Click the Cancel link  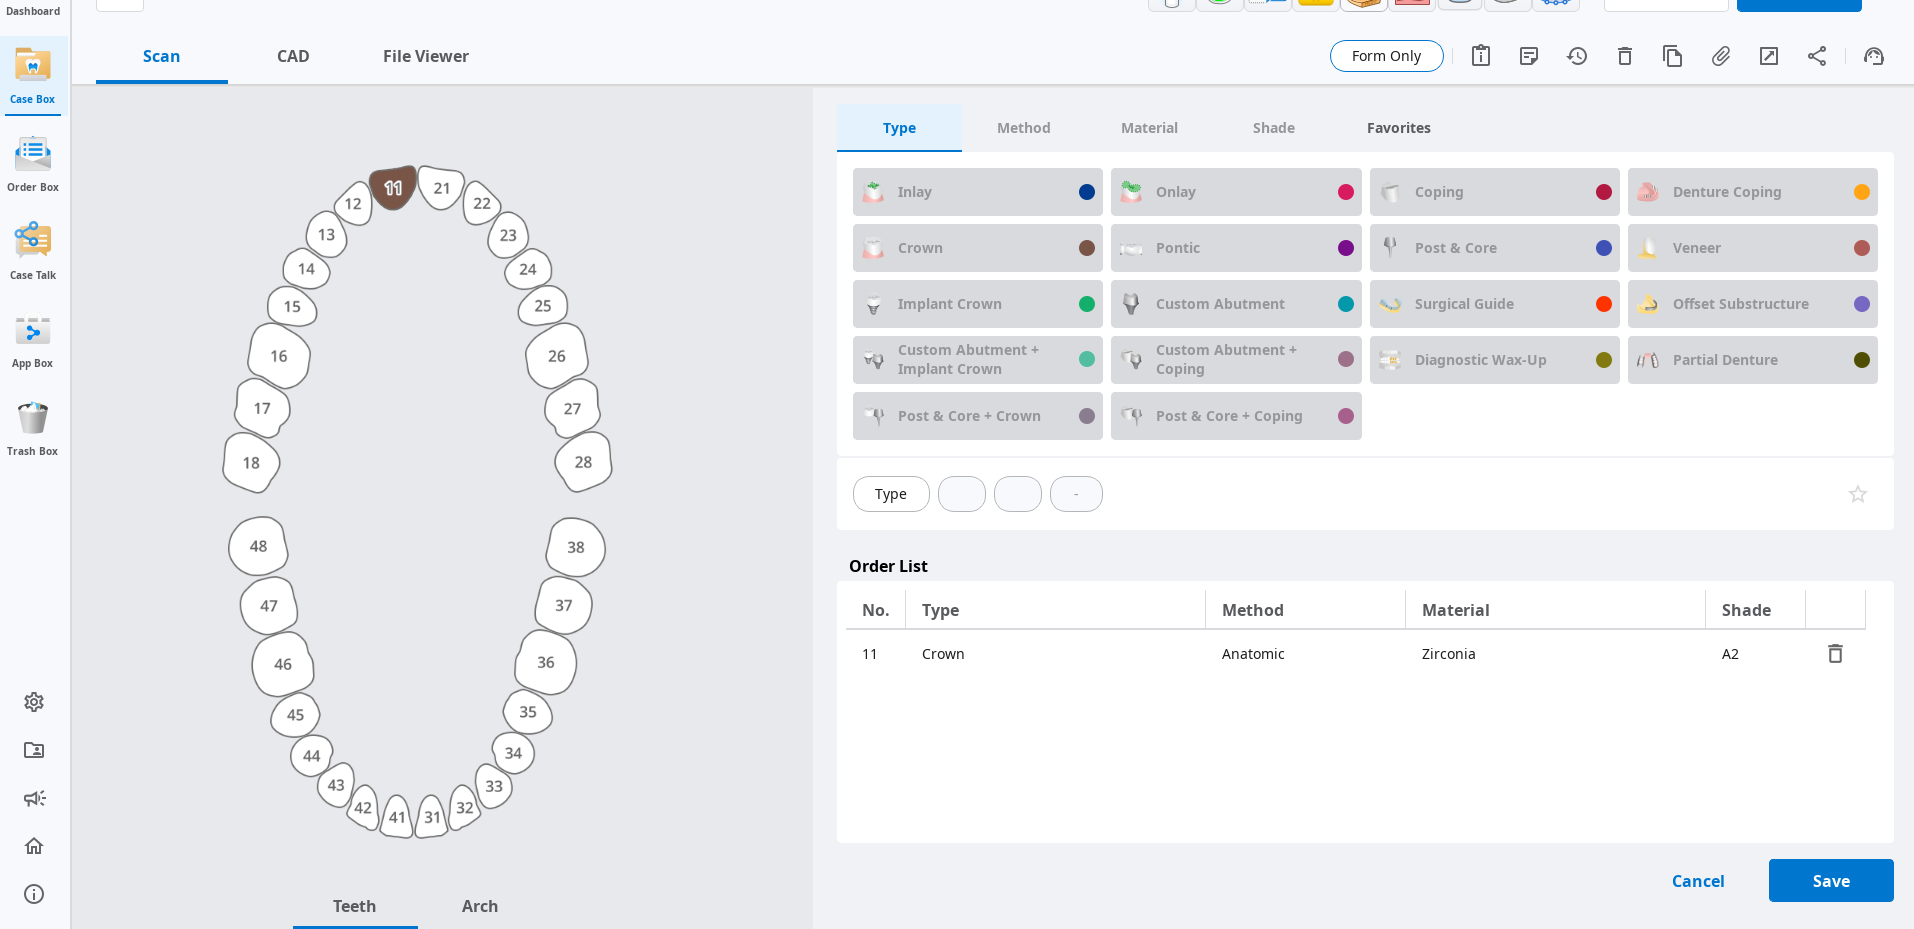click(x=1697, y=881)
